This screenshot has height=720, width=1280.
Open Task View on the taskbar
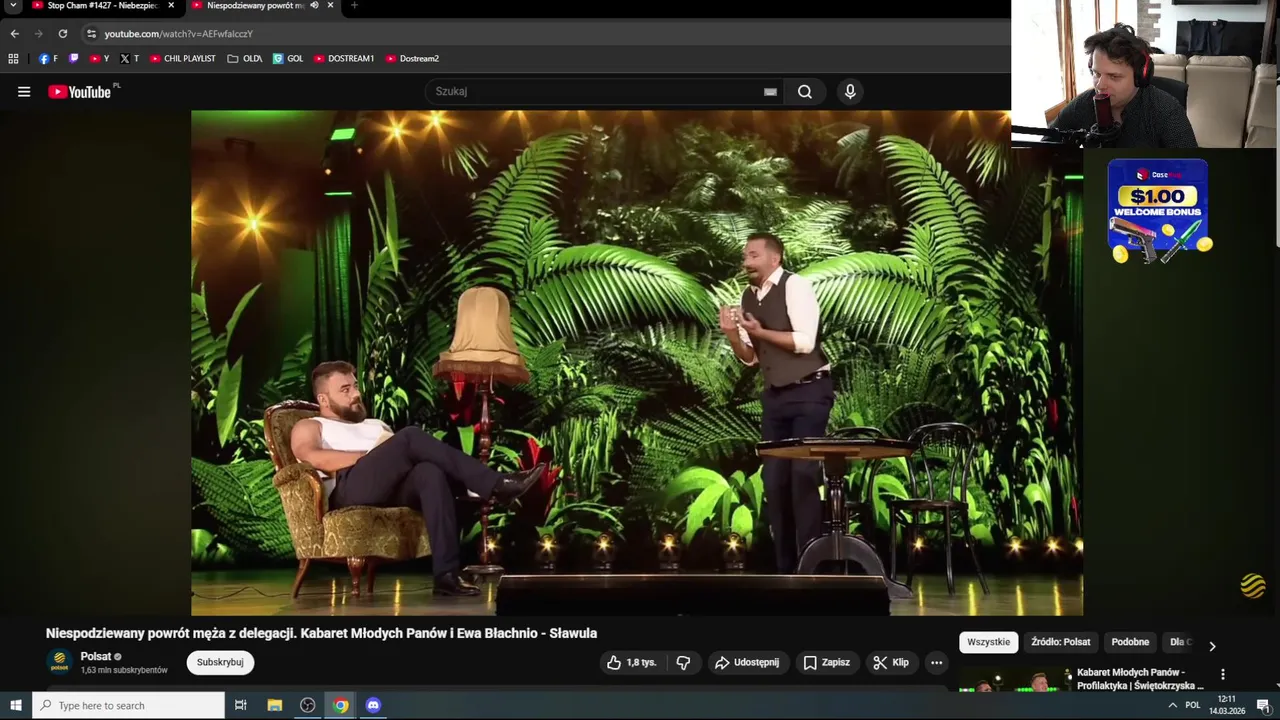point(241,705)
